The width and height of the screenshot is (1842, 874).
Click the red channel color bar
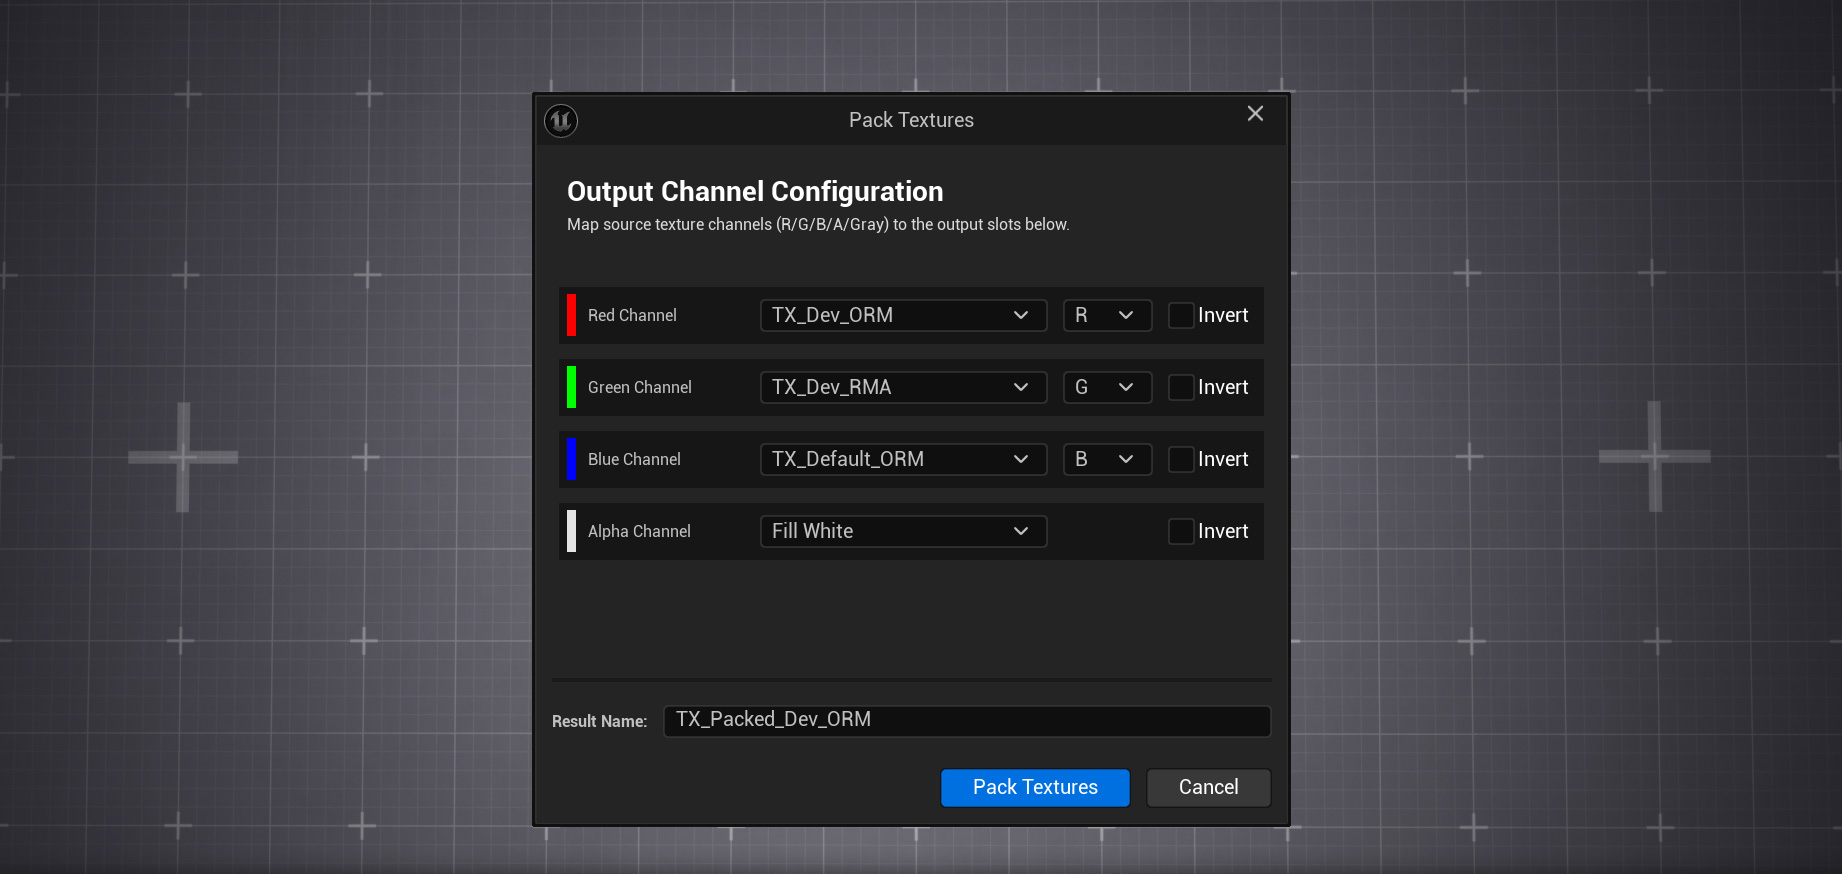pos(571,315)
